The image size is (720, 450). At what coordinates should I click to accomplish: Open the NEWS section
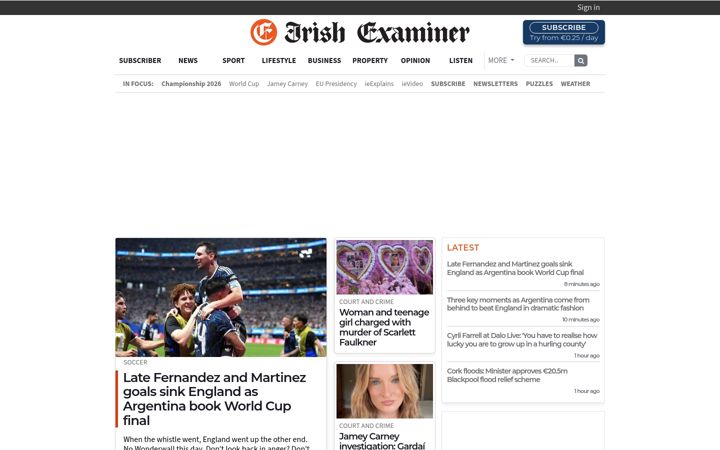pos(188,61)
